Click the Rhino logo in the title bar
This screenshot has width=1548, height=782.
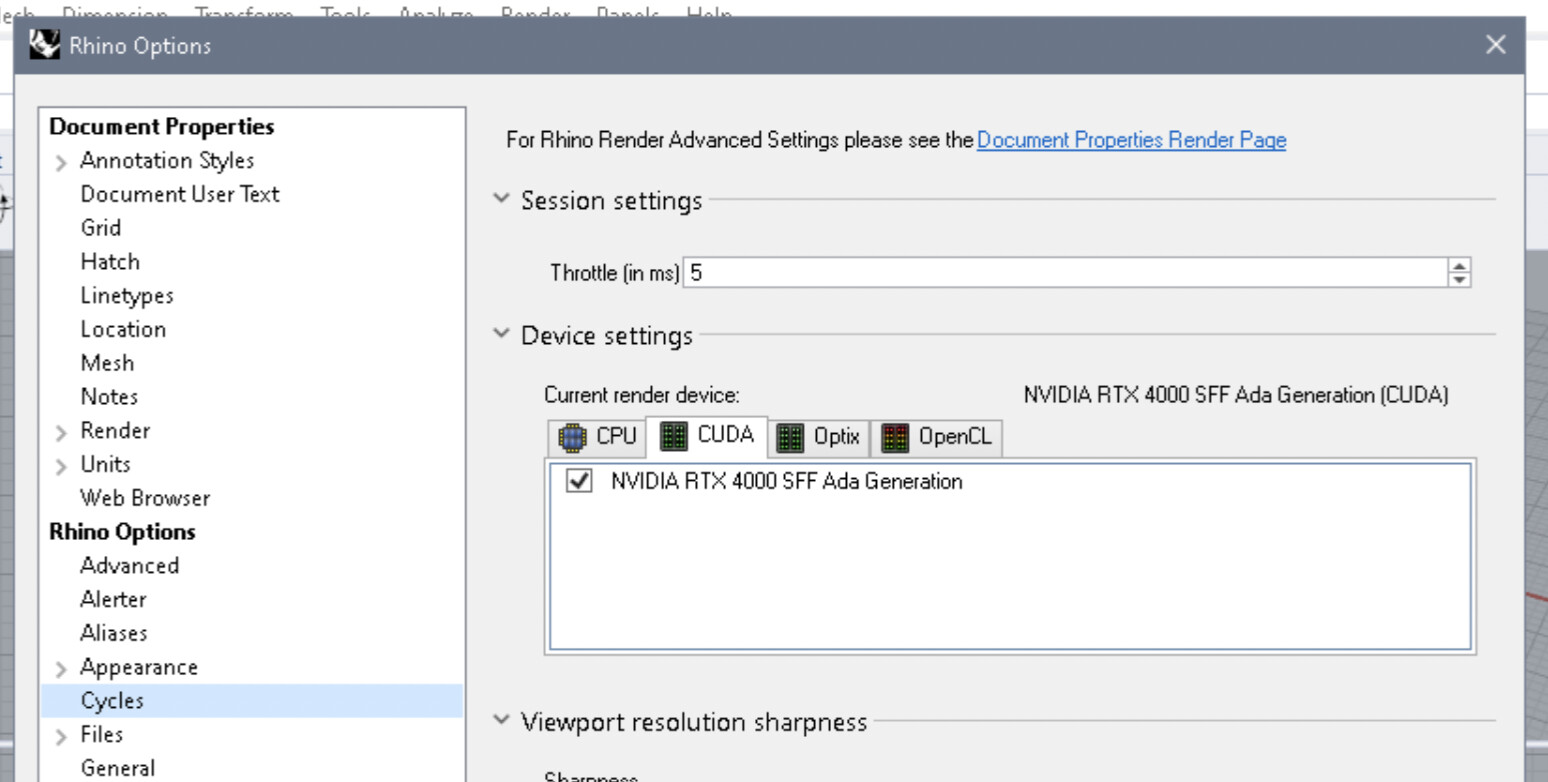pyautogui.click(x=43, y=45)
